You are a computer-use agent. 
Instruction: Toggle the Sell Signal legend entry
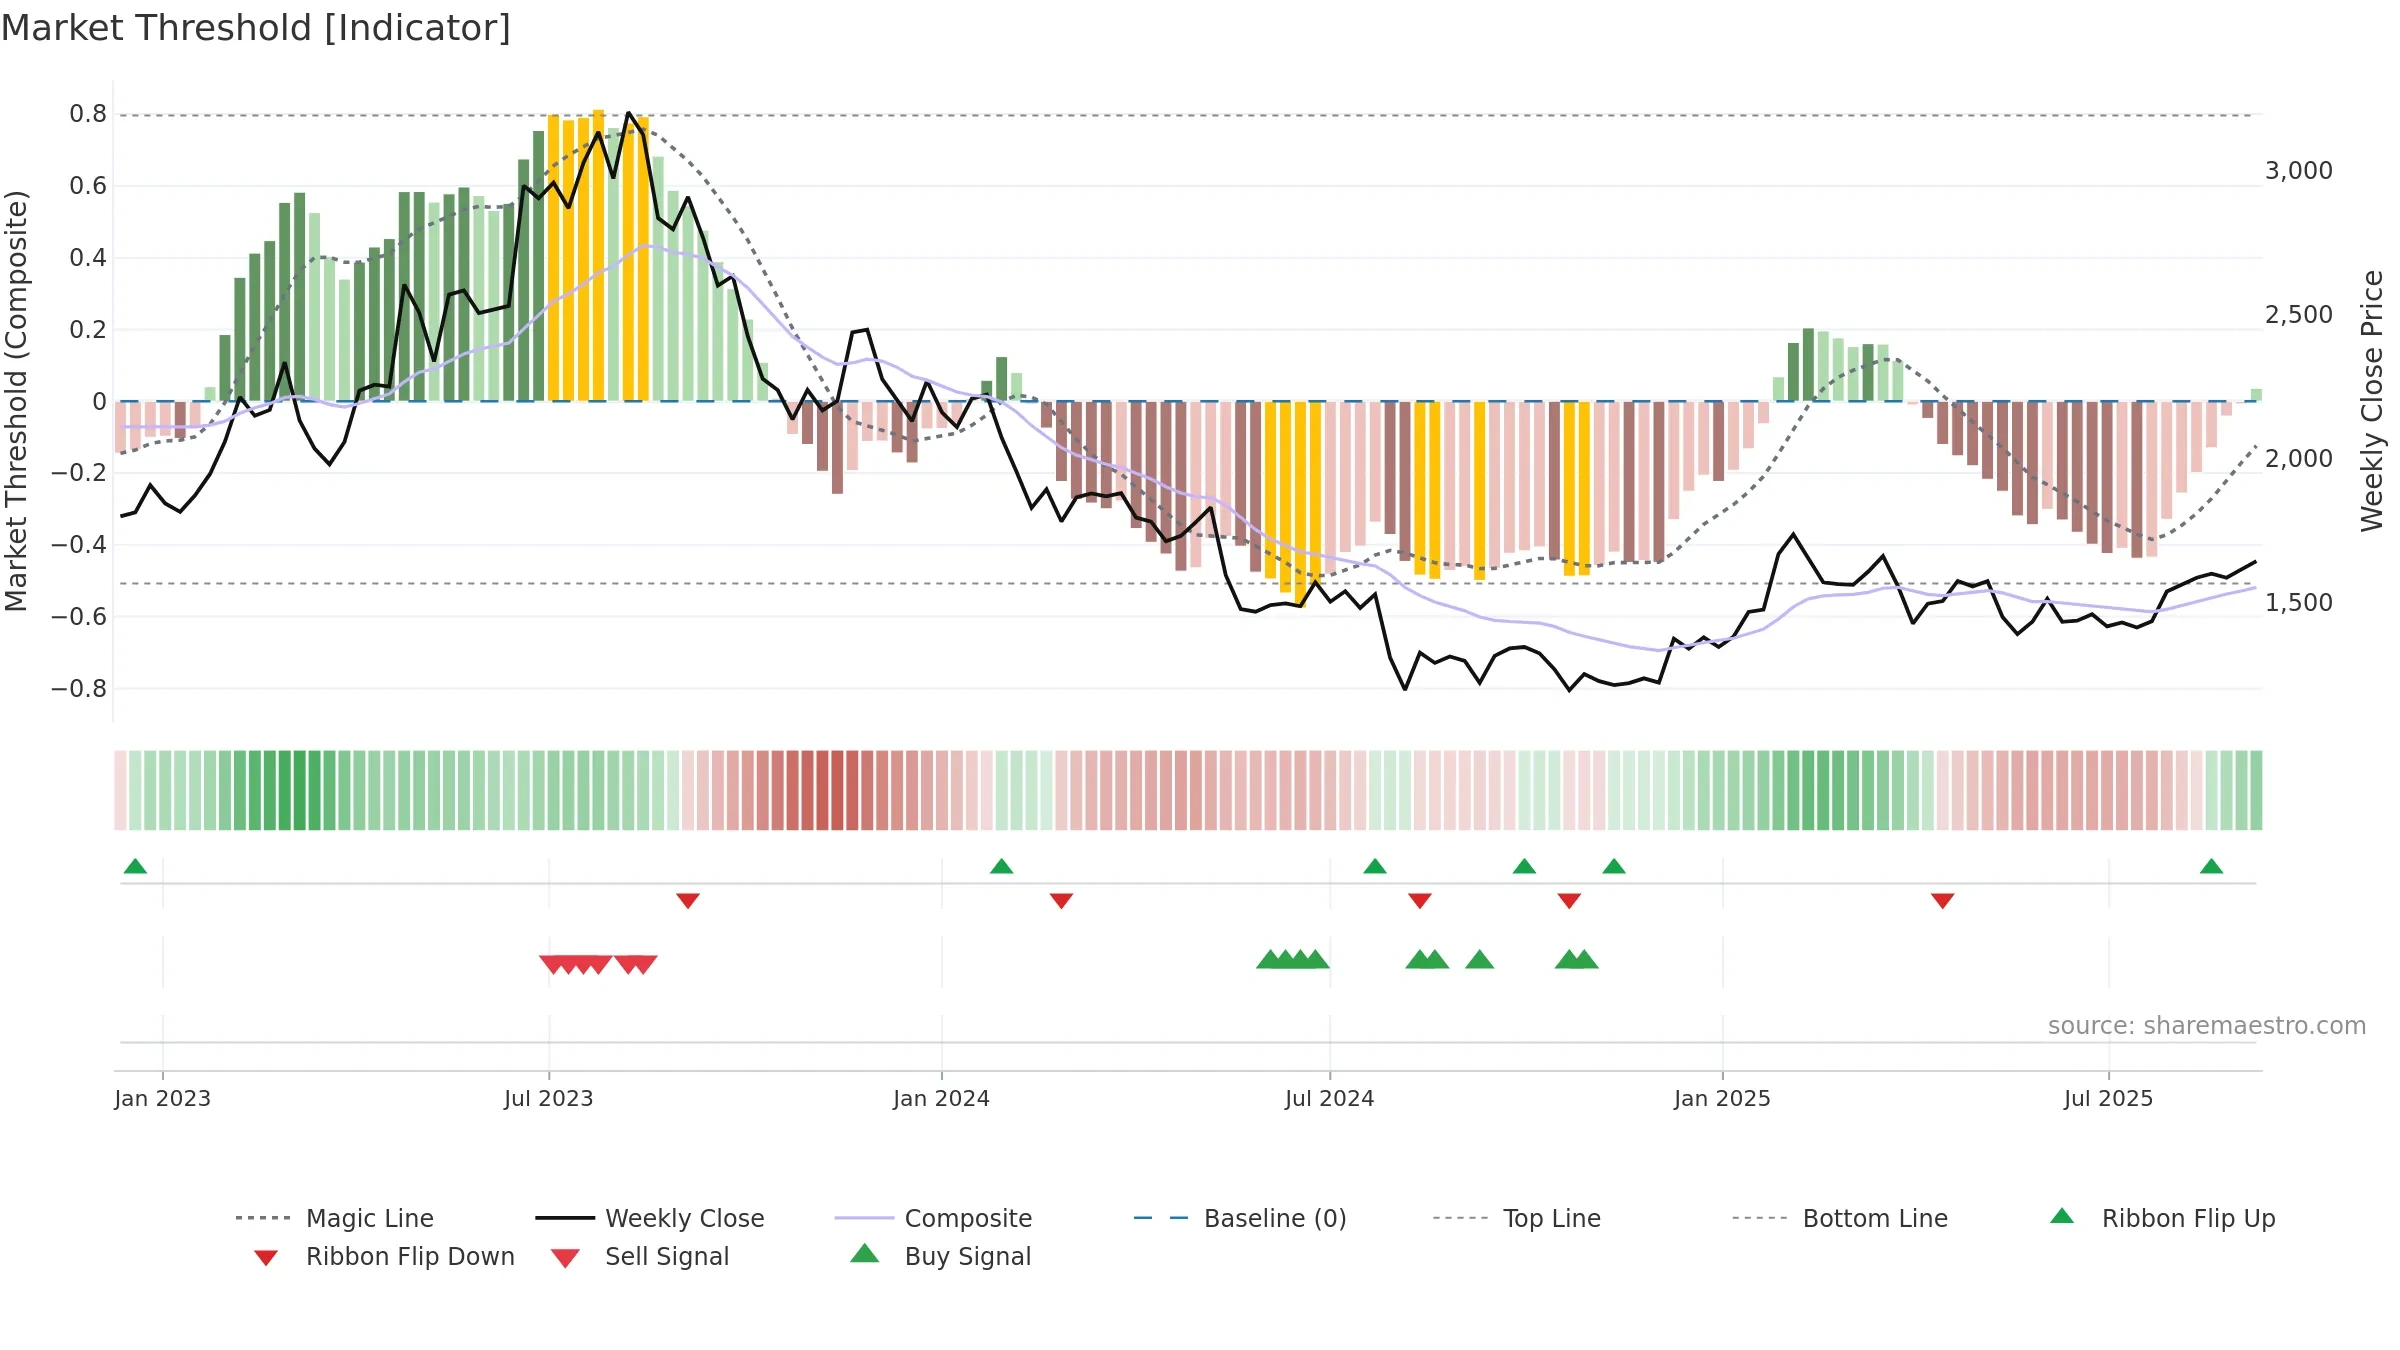640,1256
